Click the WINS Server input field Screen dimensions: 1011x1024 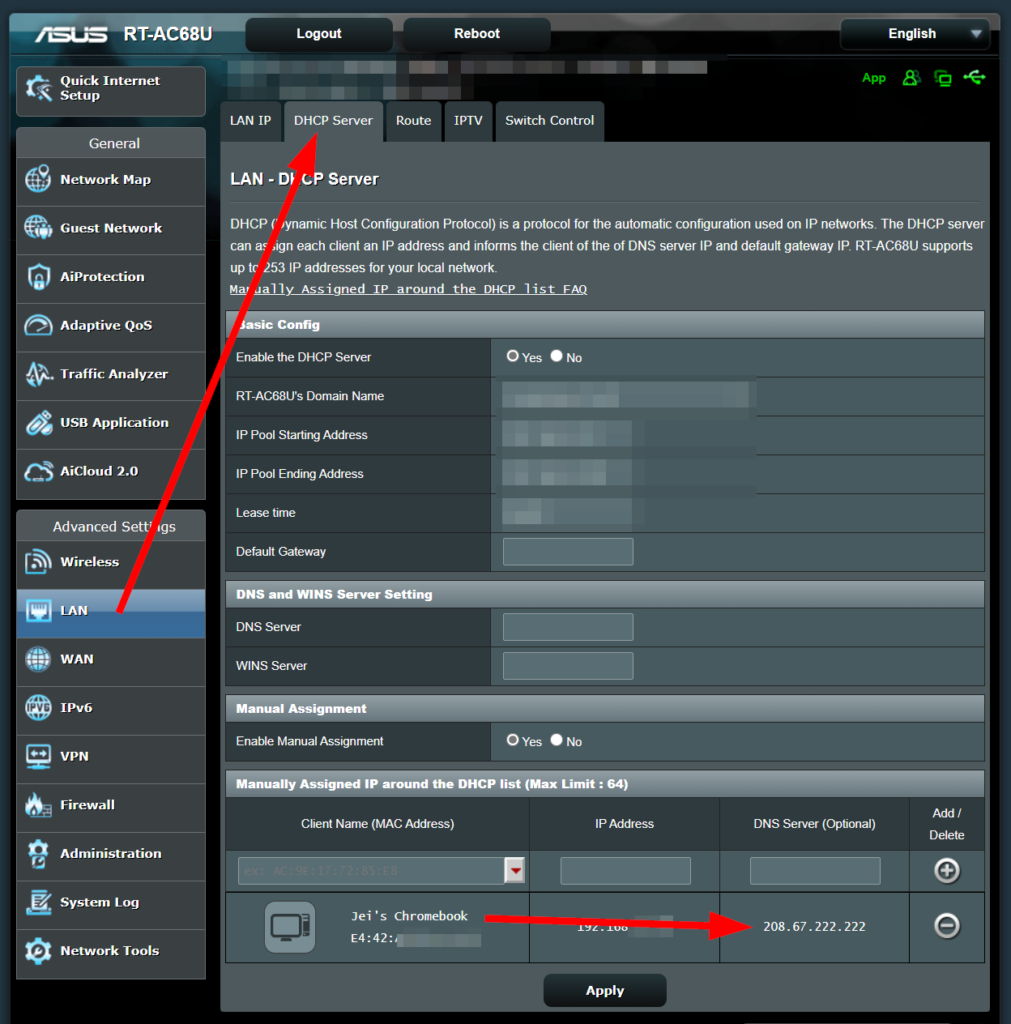(x=568, y=665)
